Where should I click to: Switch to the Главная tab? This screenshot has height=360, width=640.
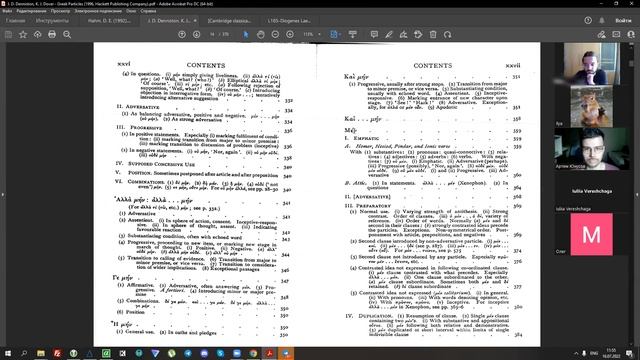(16, 20)
